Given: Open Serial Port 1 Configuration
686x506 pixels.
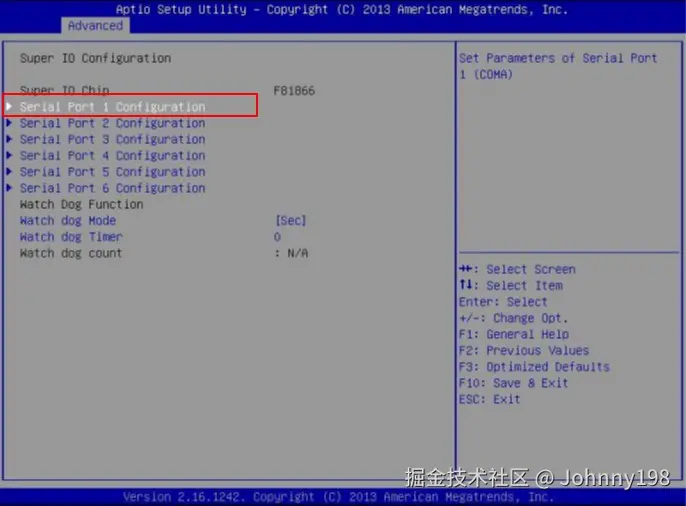Looking at the screenshot, I should 112,107.
